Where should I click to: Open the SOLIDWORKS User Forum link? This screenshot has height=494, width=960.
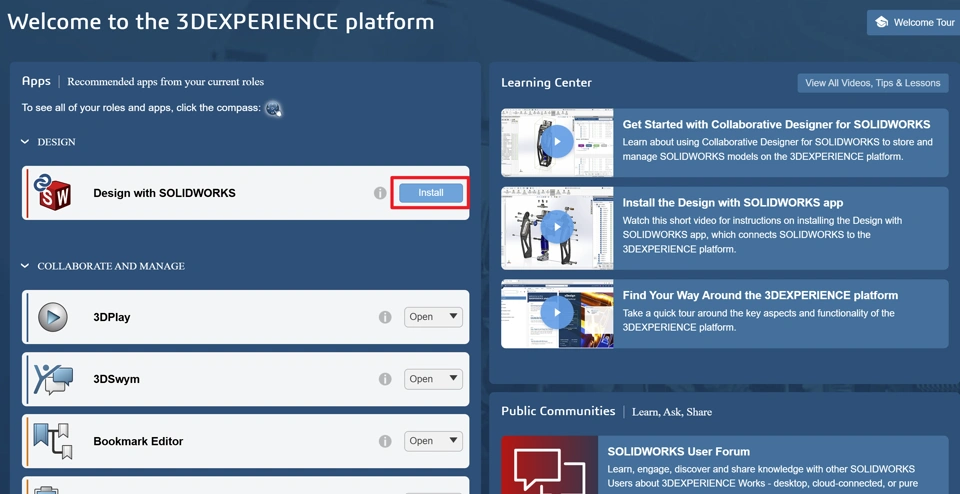[678, 452]
